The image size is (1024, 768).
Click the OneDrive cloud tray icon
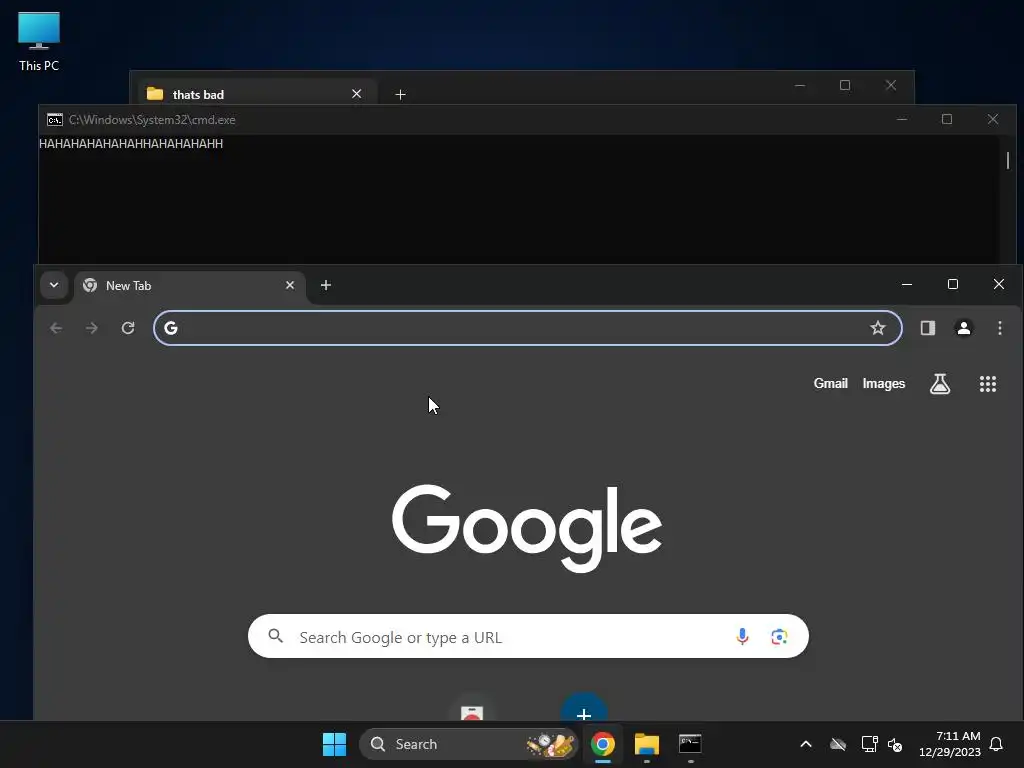pyautogui.click(x=838, y=744)
